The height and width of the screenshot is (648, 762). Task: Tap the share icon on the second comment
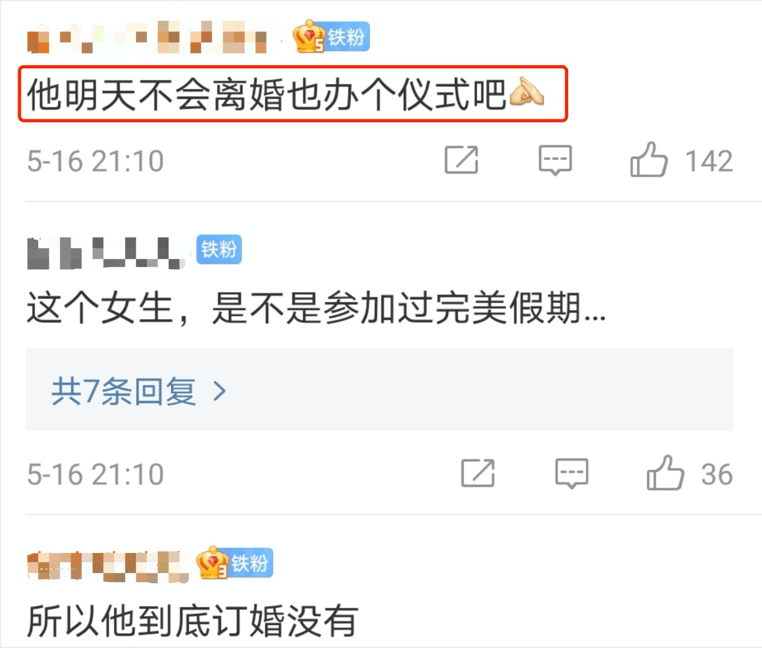tap(478, 473)
